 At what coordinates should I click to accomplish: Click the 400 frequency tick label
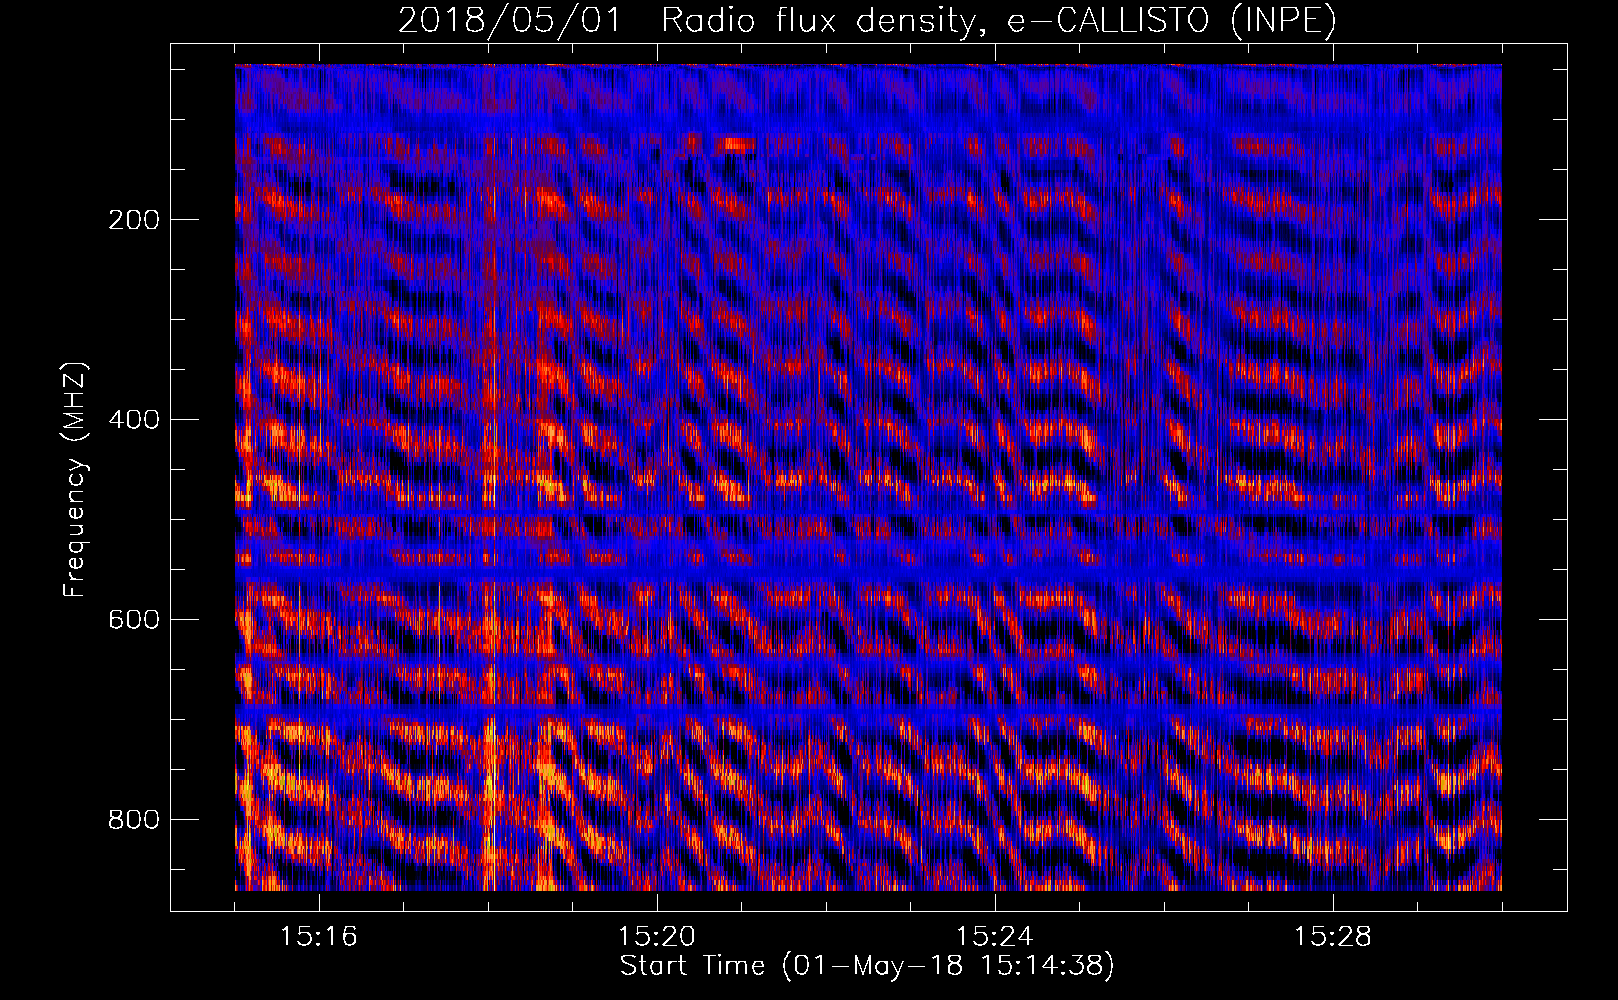click(x=133, y=420)
